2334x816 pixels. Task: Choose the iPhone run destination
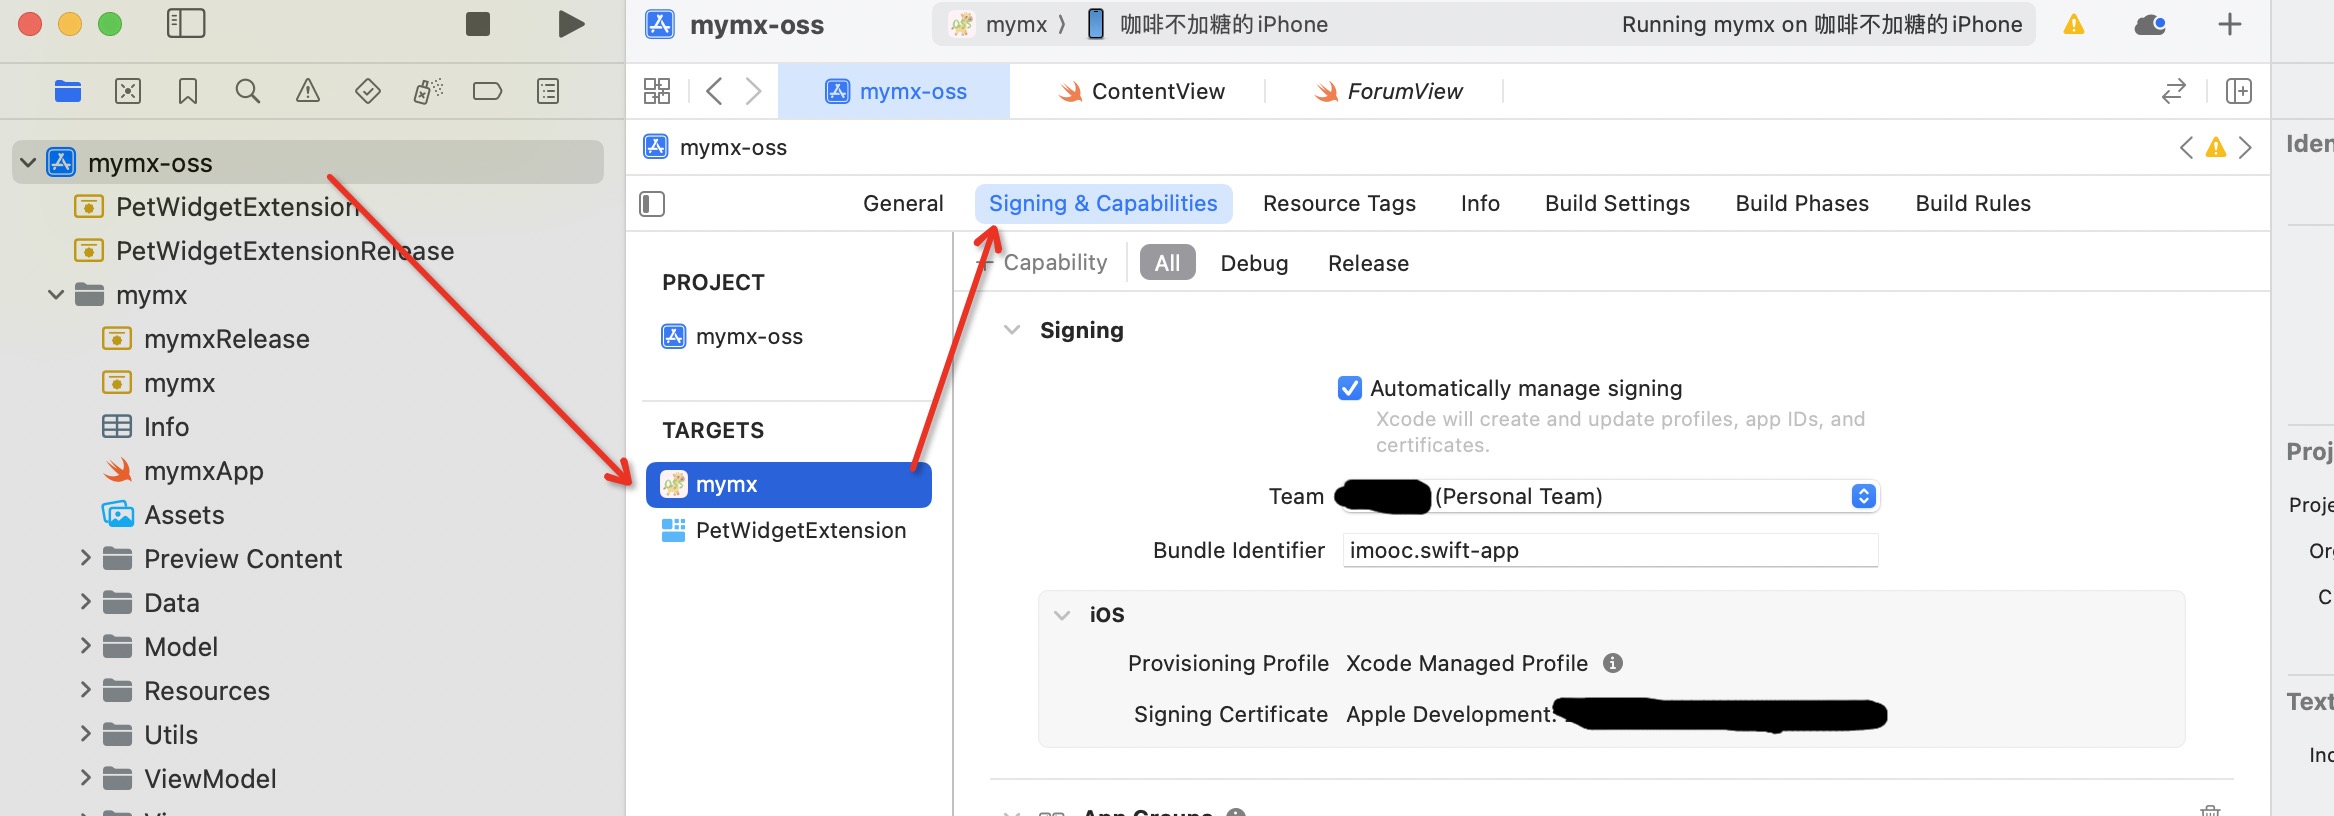tap(1207, 24)
